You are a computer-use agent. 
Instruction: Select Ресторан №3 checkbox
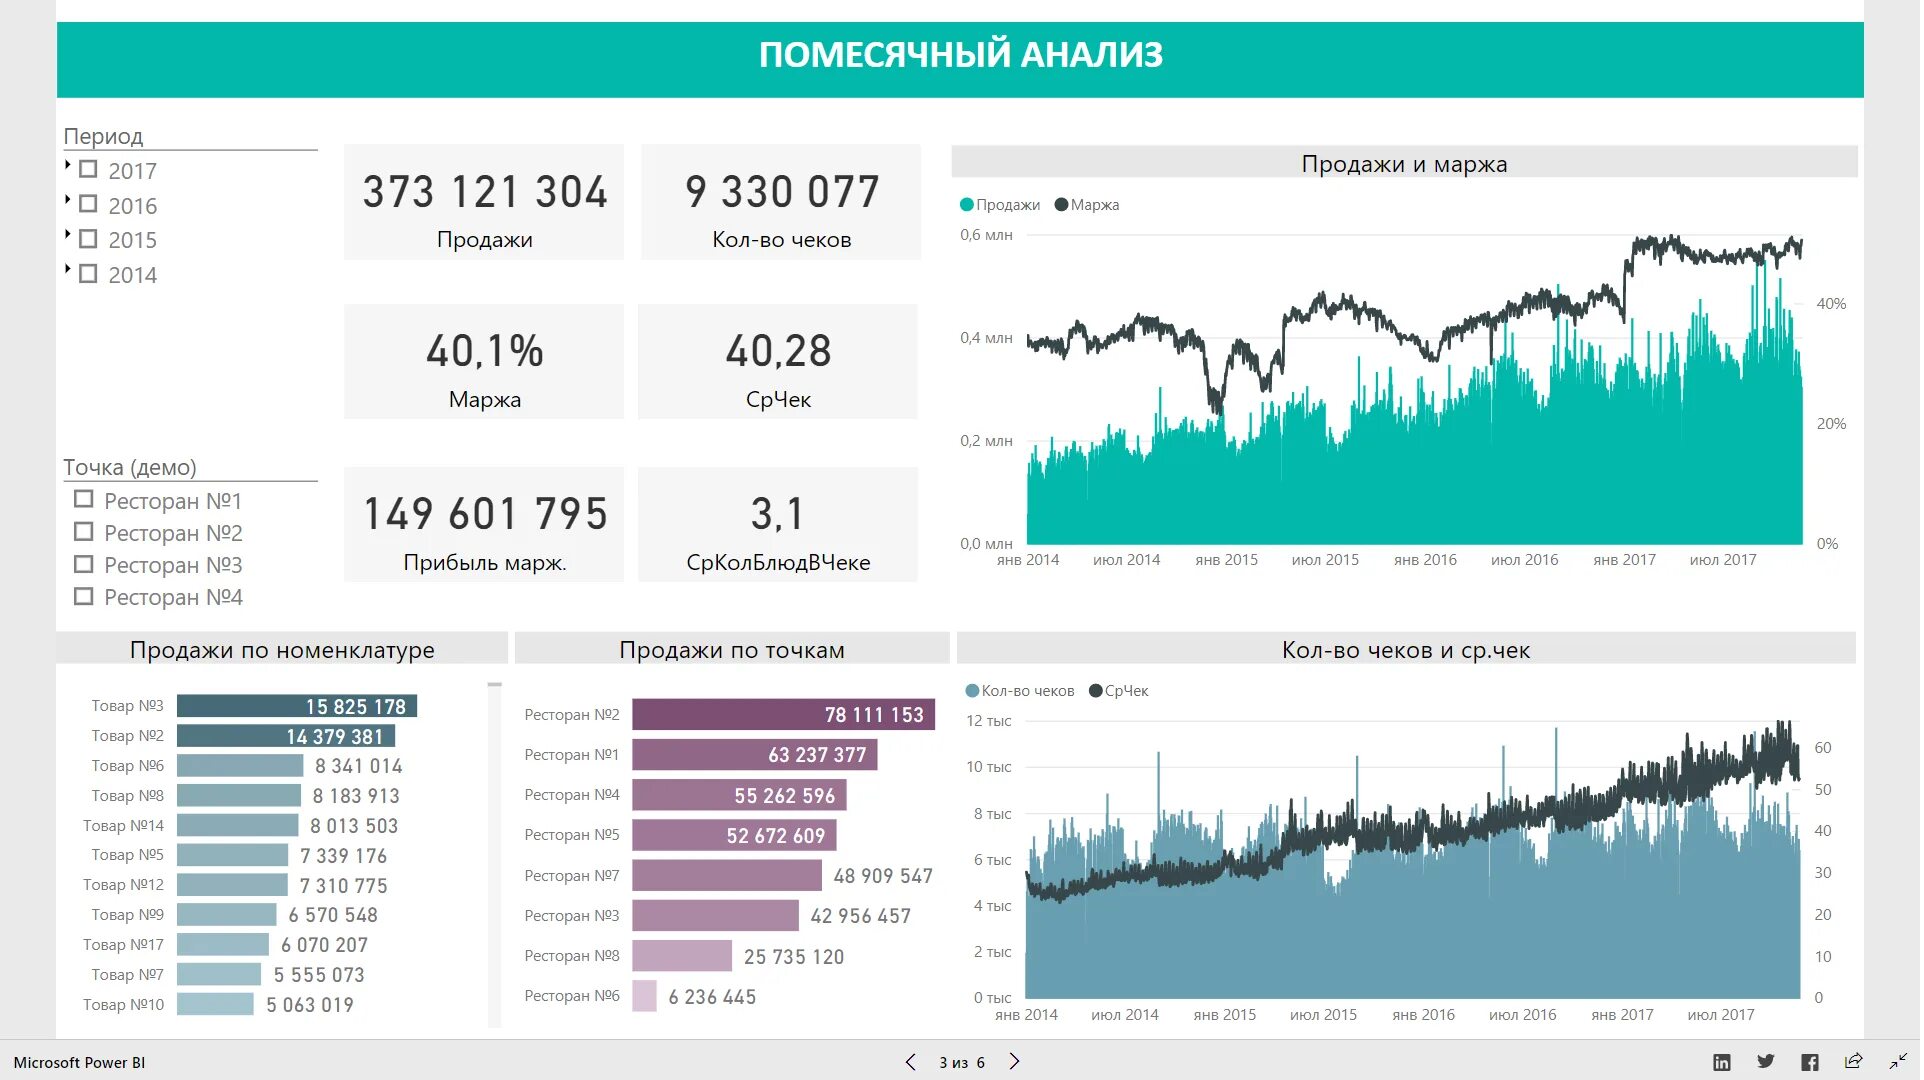point(84,565)
